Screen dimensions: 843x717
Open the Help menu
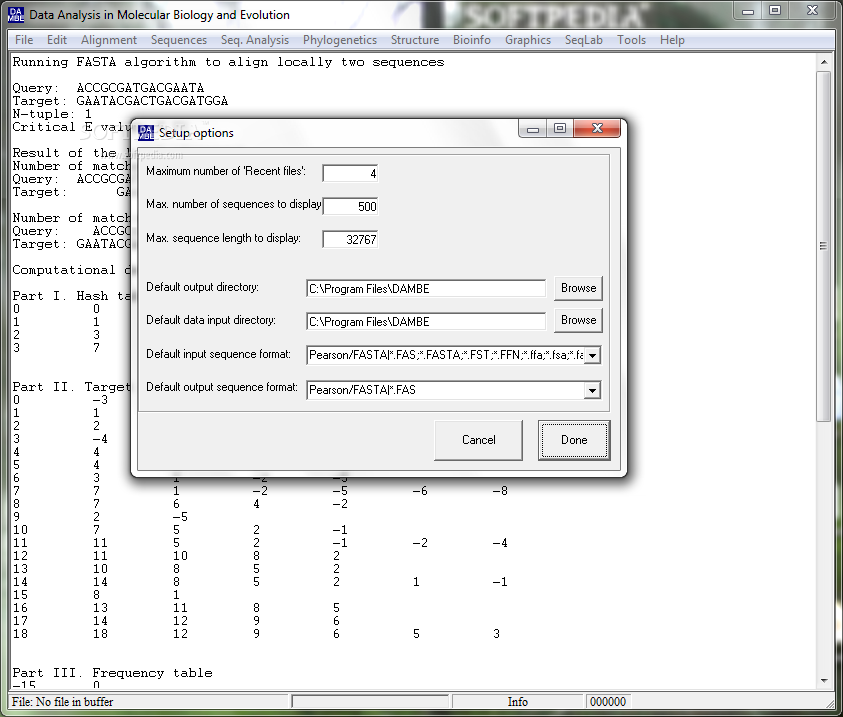(672, 40)
